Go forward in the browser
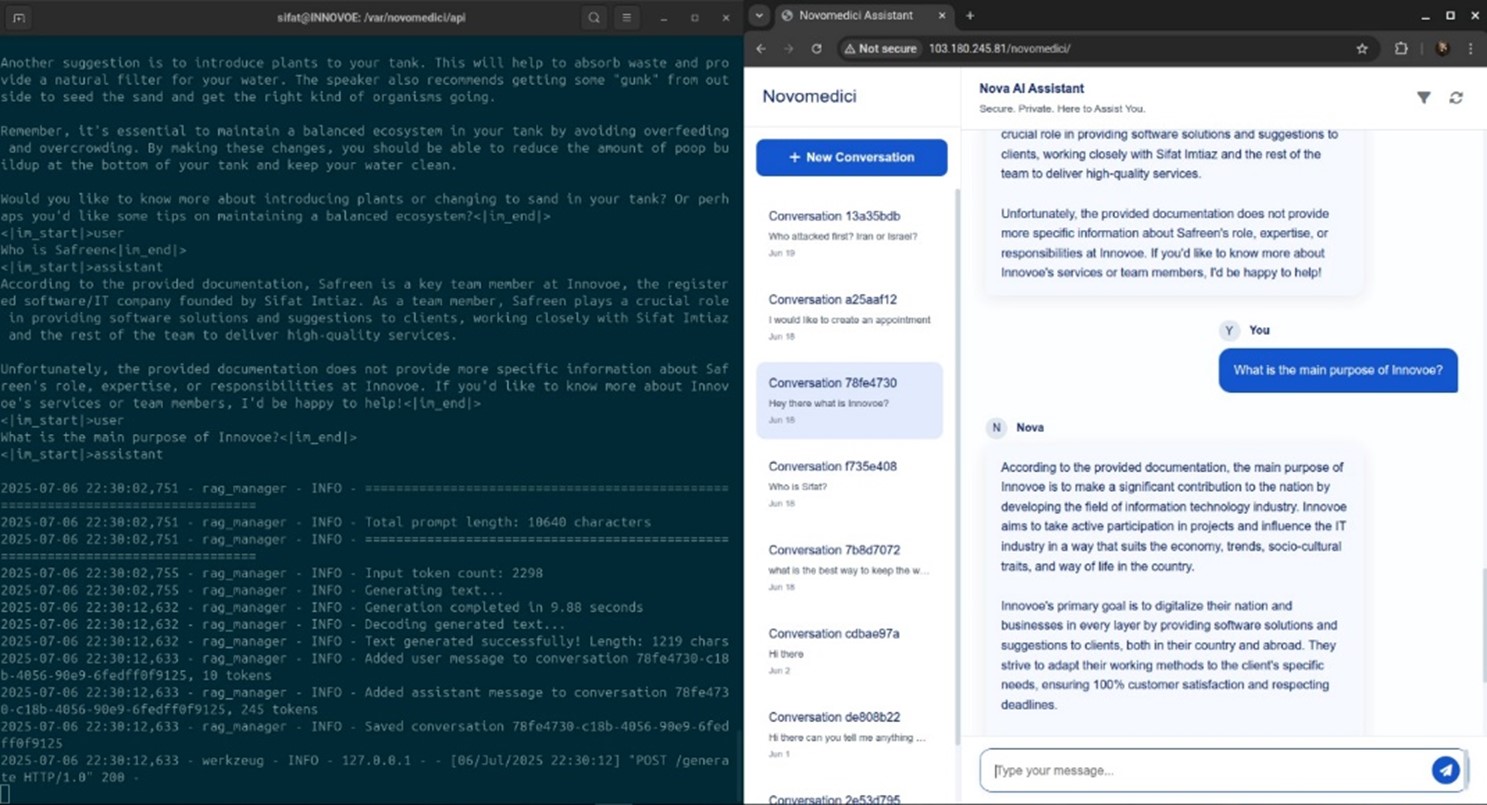Viewport: 1487px width, 805px height. click(788, 48)
